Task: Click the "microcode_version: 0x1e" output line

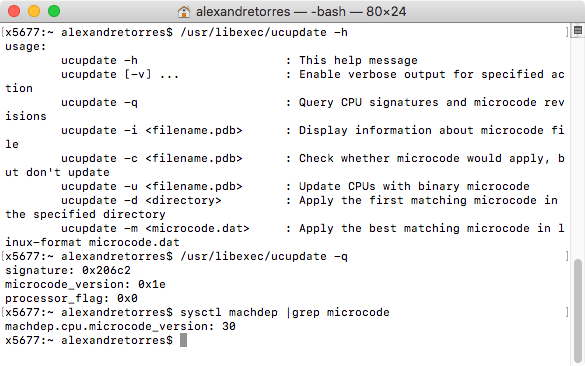Action: (x=85, y=284)
